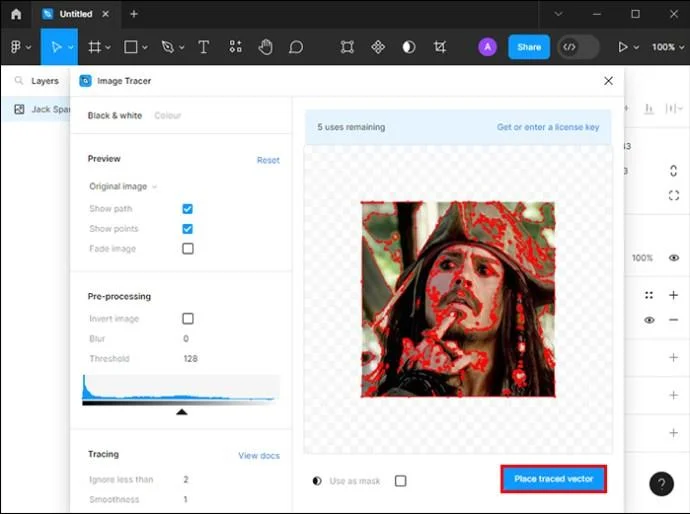Click the threshold slider triangle handle
The width and height of the screenshot is (690, 514).
click(182, 412)
